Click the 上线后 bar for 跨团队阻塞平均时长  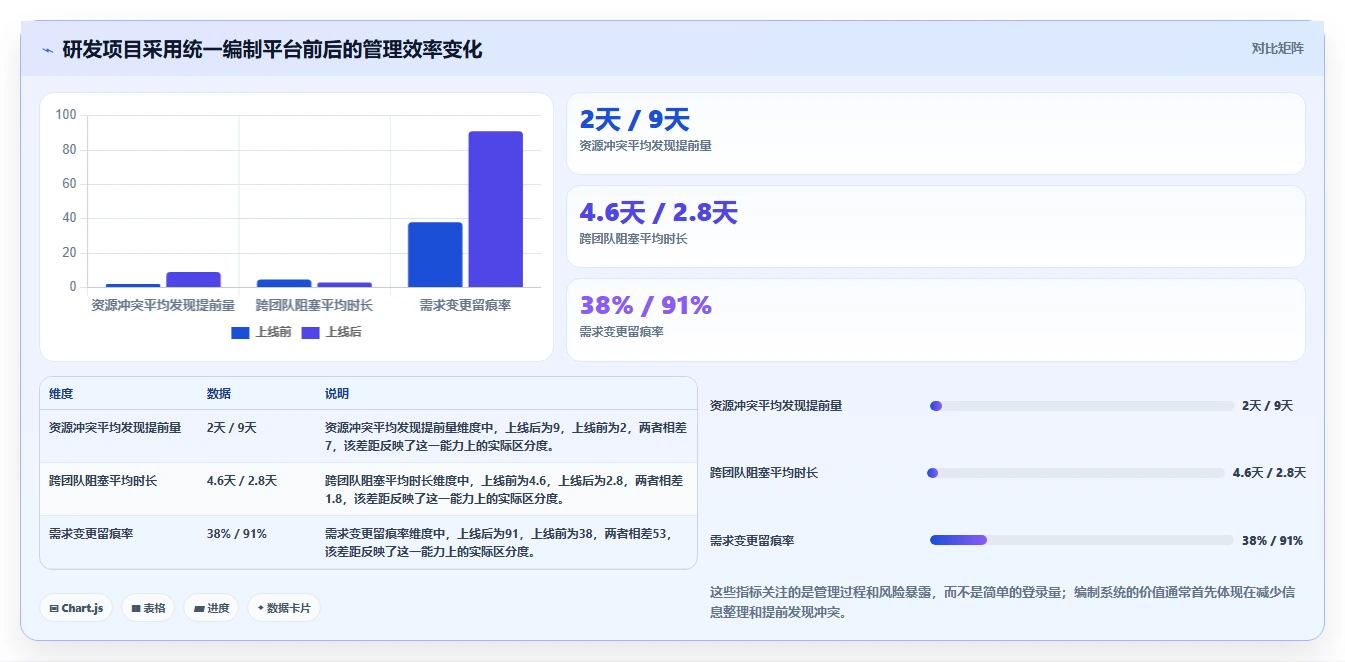point(345,285)
